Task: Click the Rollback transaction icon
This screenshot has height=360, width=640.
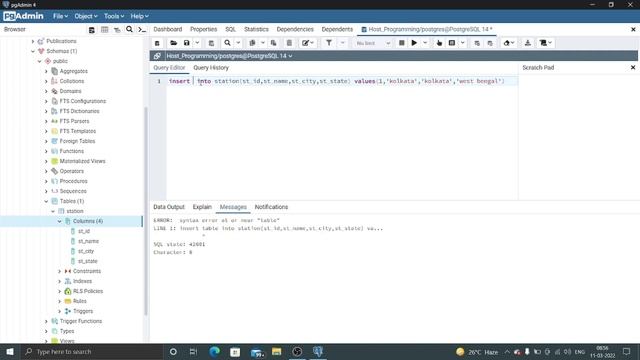Action: (490, 43)
